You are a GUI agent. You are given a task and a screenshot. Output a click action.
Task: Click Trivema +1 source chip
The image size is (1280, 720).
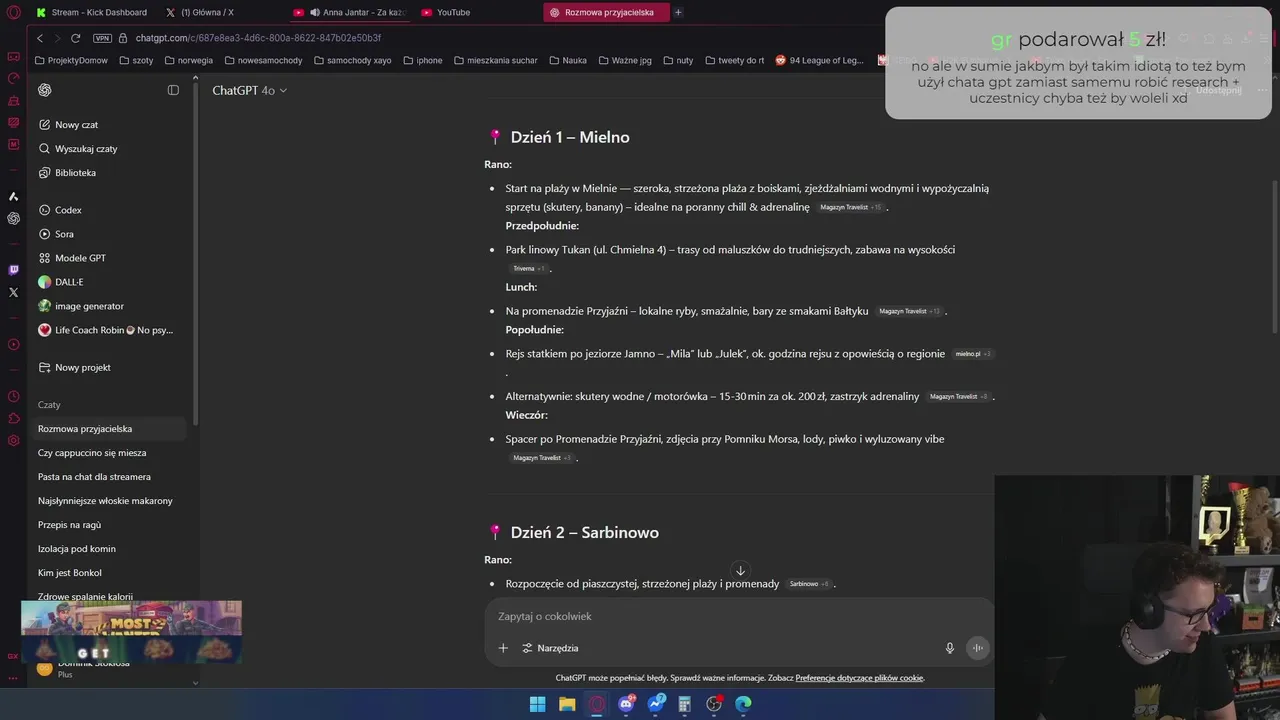[529, 269]
